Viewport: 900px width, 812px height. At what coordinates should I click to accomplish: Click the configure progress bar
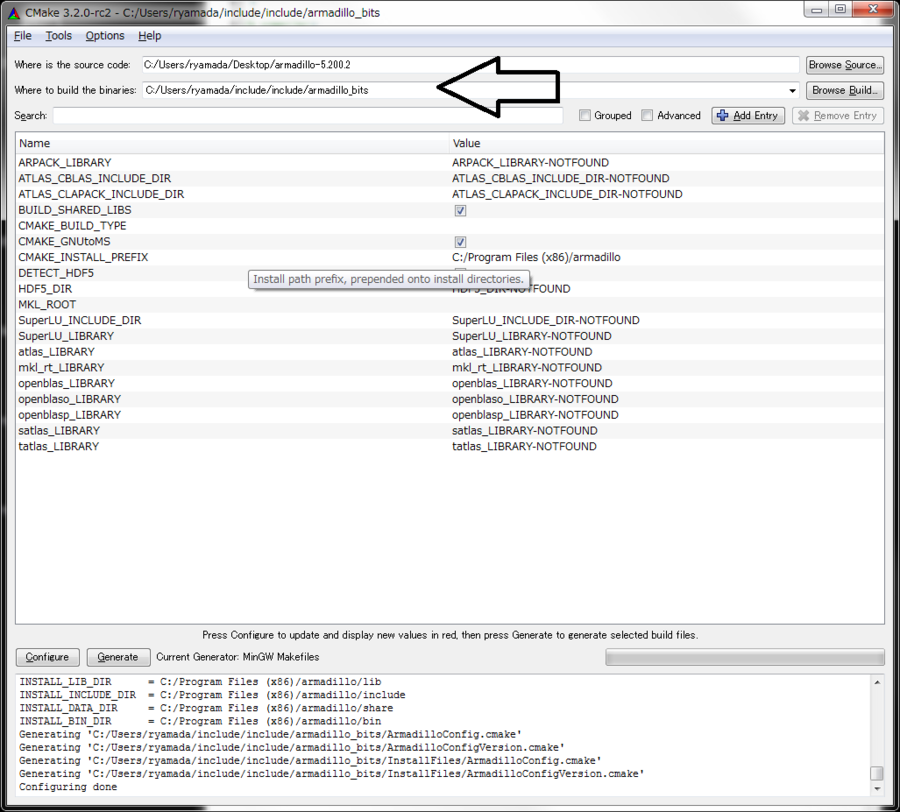(744, 657)
